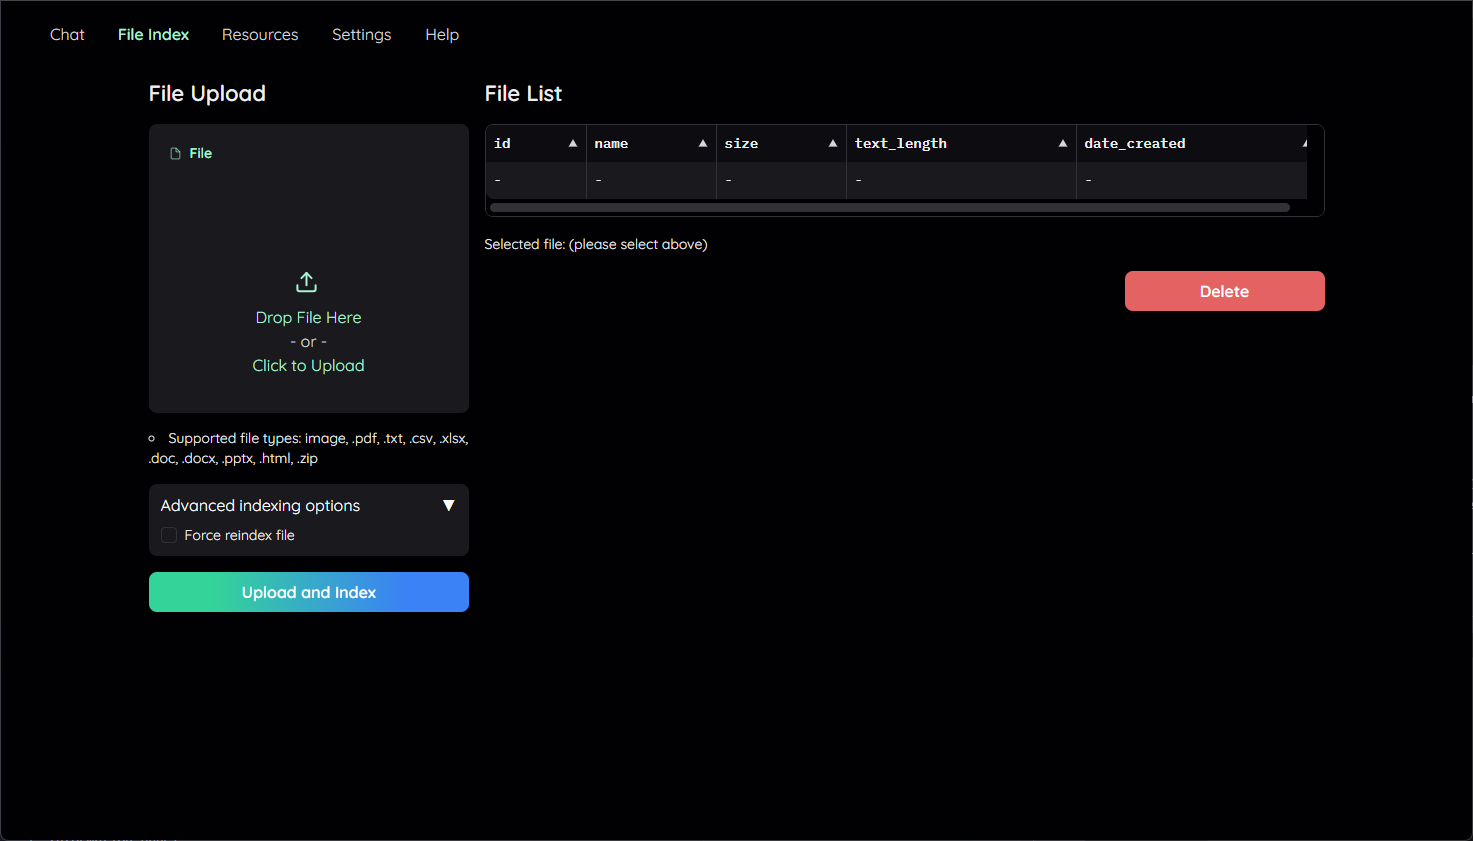Viewport: 1473px width, 841px height.
Task: Sort by date_created using its arrow
Action: tap(1304, 144)
